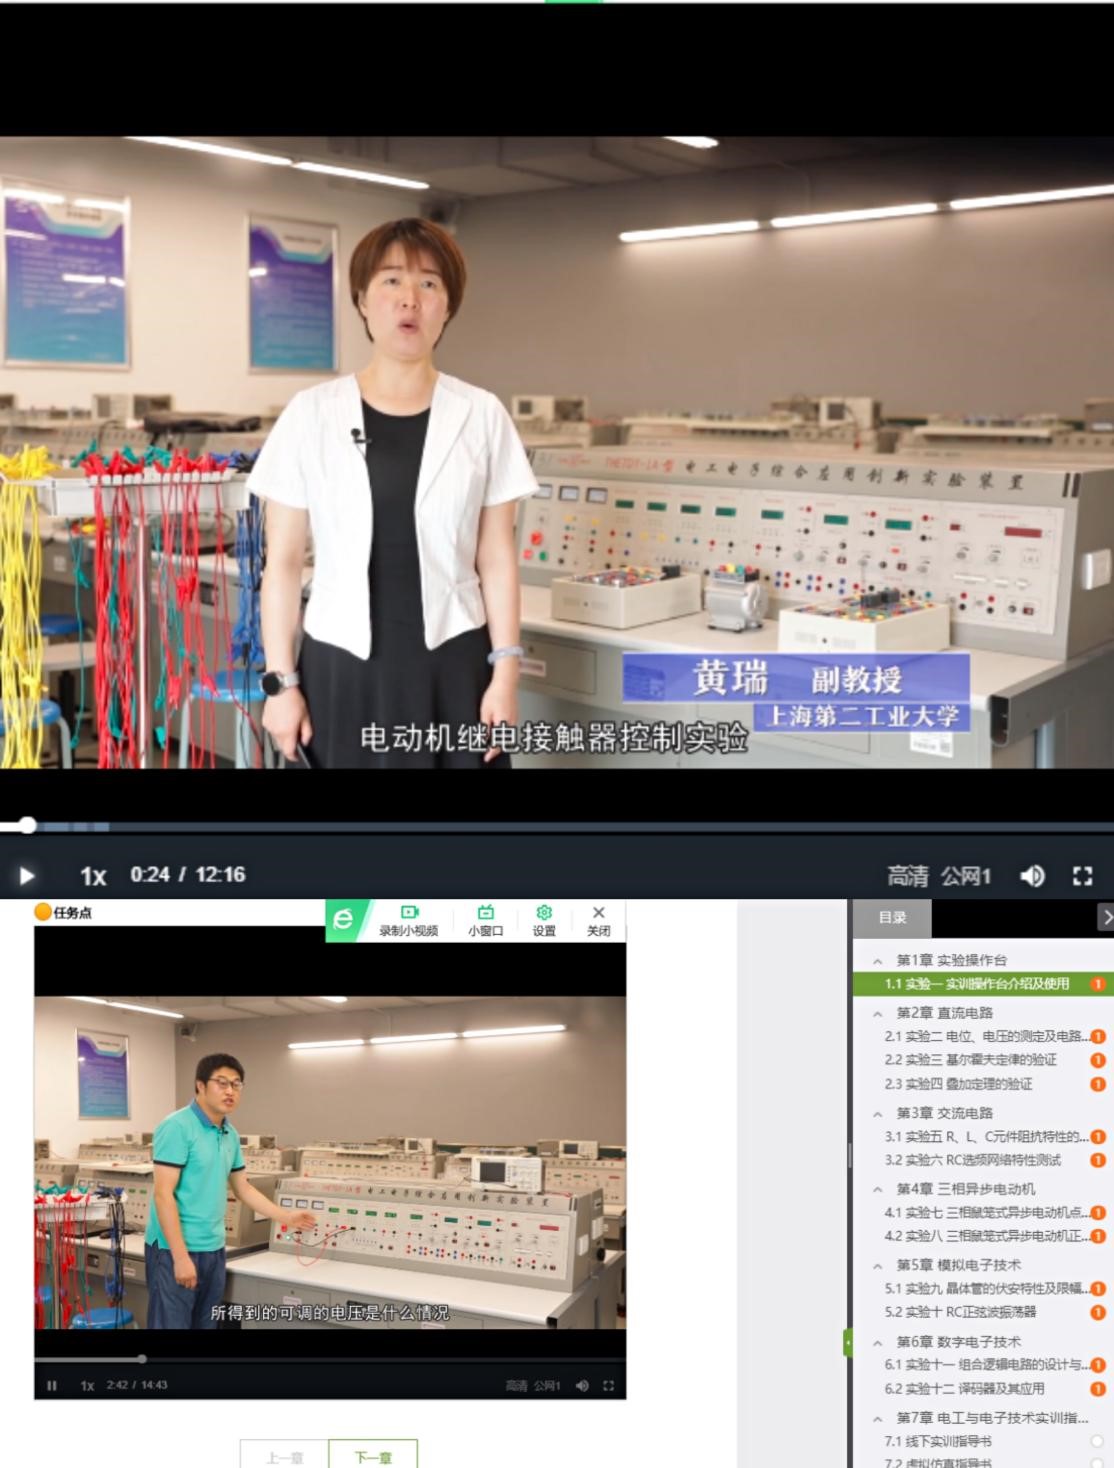Screen dimensions: 1114x1468
Task: Open the 小窗口 mini window mode
Action: [x=486, y=919]
